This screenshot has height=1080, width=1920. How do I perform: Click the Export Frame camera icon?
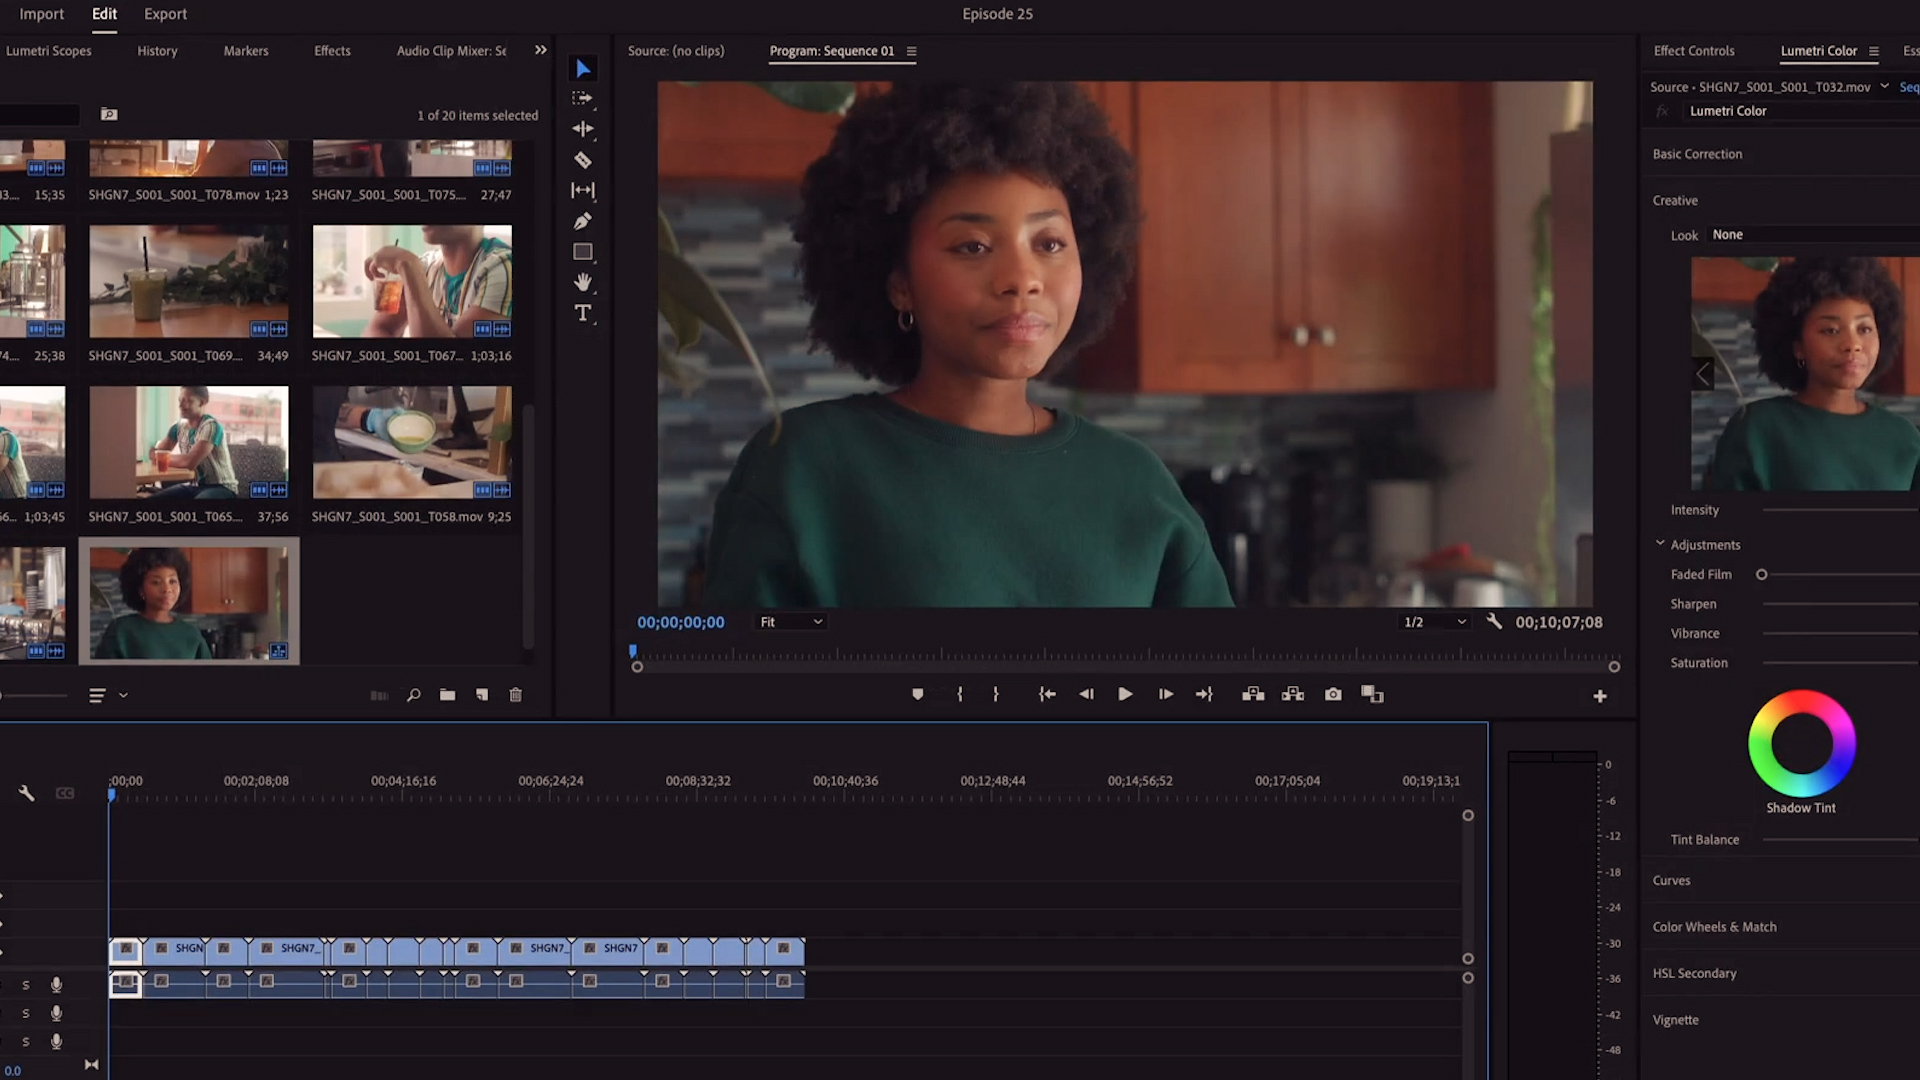click(x=1333, y=694)
